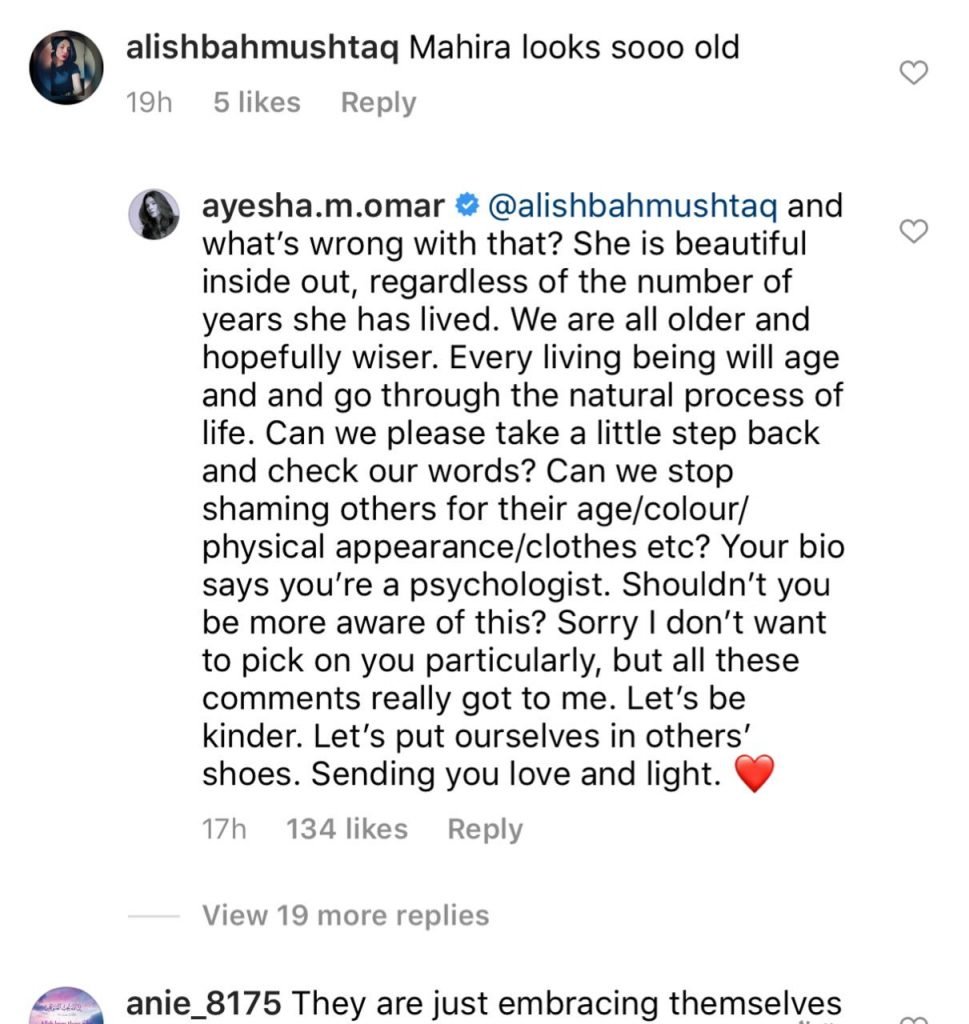This screenshot has width=969, height=1024.
Task: Tap the 19h timestamp
Action: pos(149,103)
